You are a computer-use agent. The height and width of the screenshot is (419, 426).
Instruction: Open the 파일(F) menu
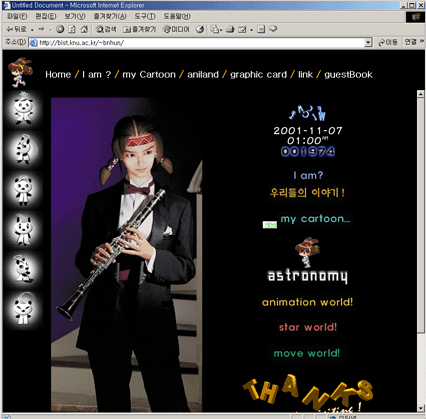click(x=17, y=16)
